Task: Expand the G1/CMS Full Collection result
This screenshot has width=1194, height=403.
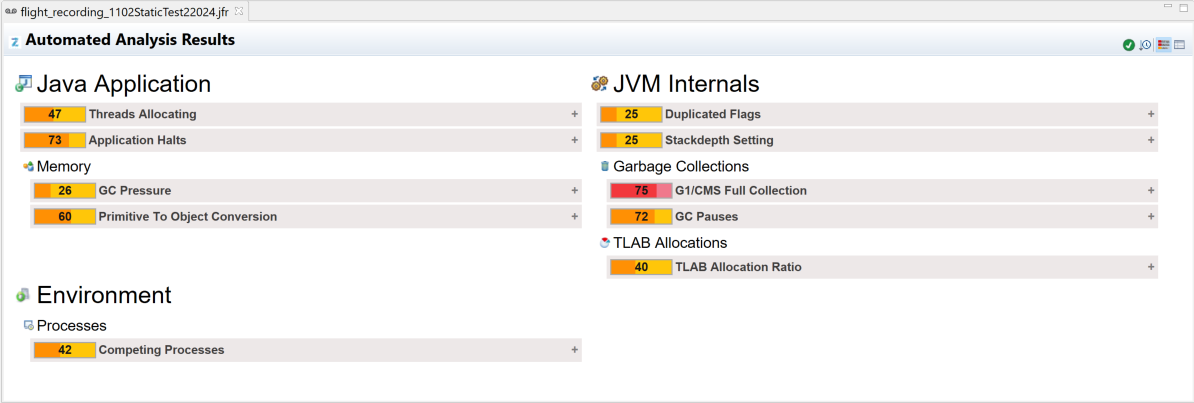Action: 1151,190
